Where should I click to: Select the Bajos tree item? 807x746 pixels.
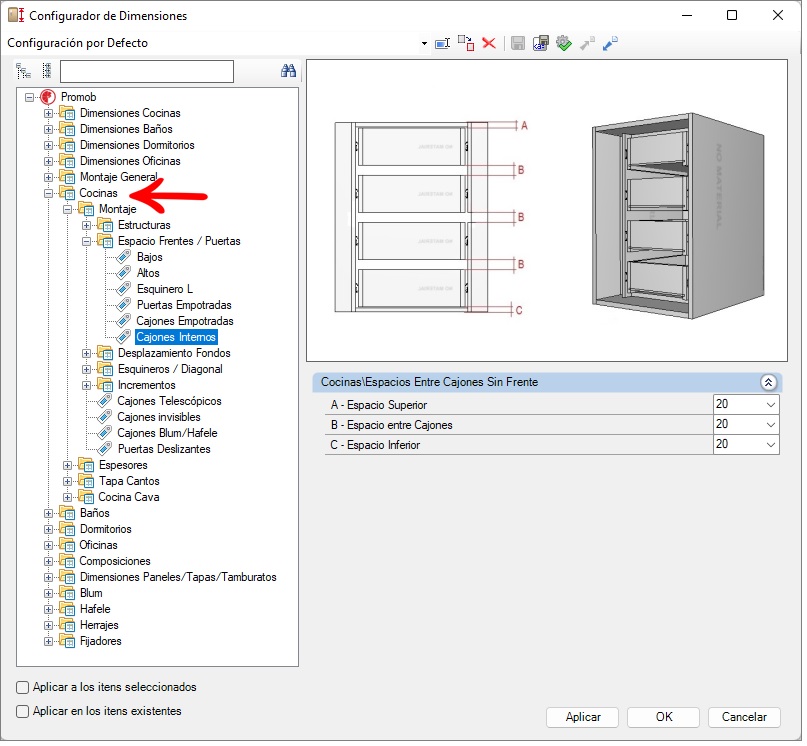149,257
